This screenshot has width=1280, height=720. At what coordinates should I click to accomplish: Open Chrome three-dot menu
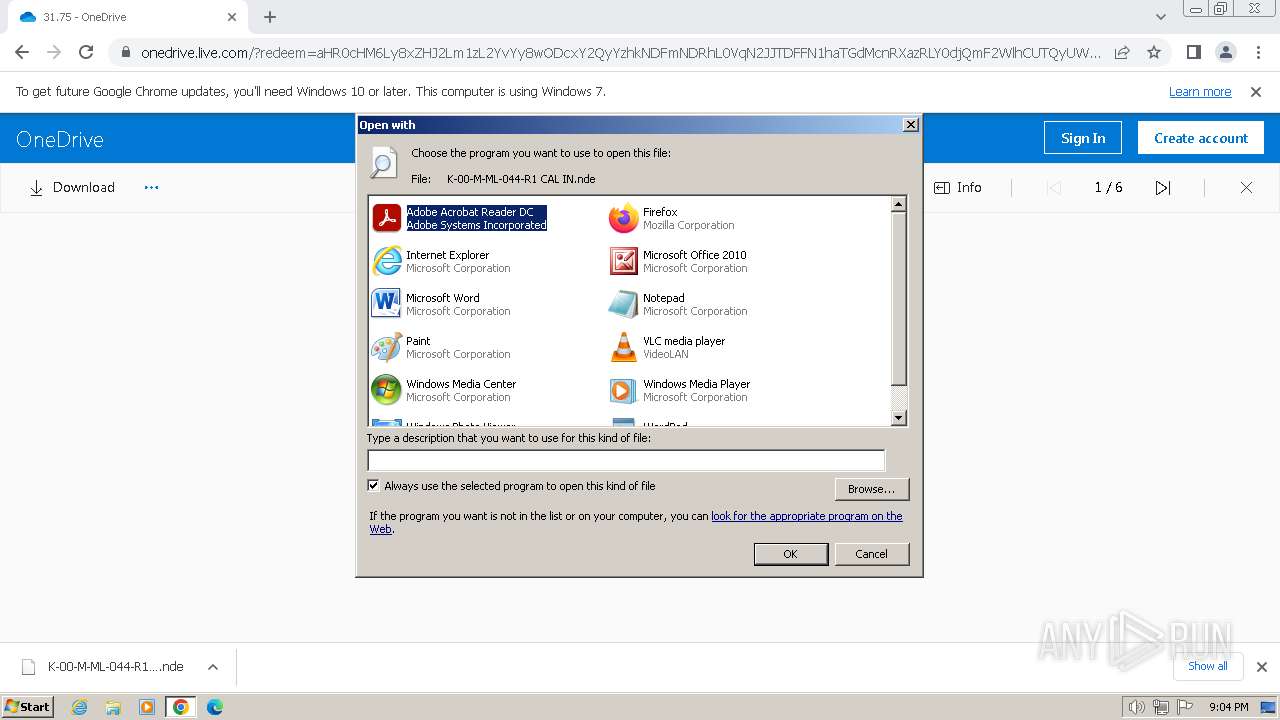(1257, 52)
